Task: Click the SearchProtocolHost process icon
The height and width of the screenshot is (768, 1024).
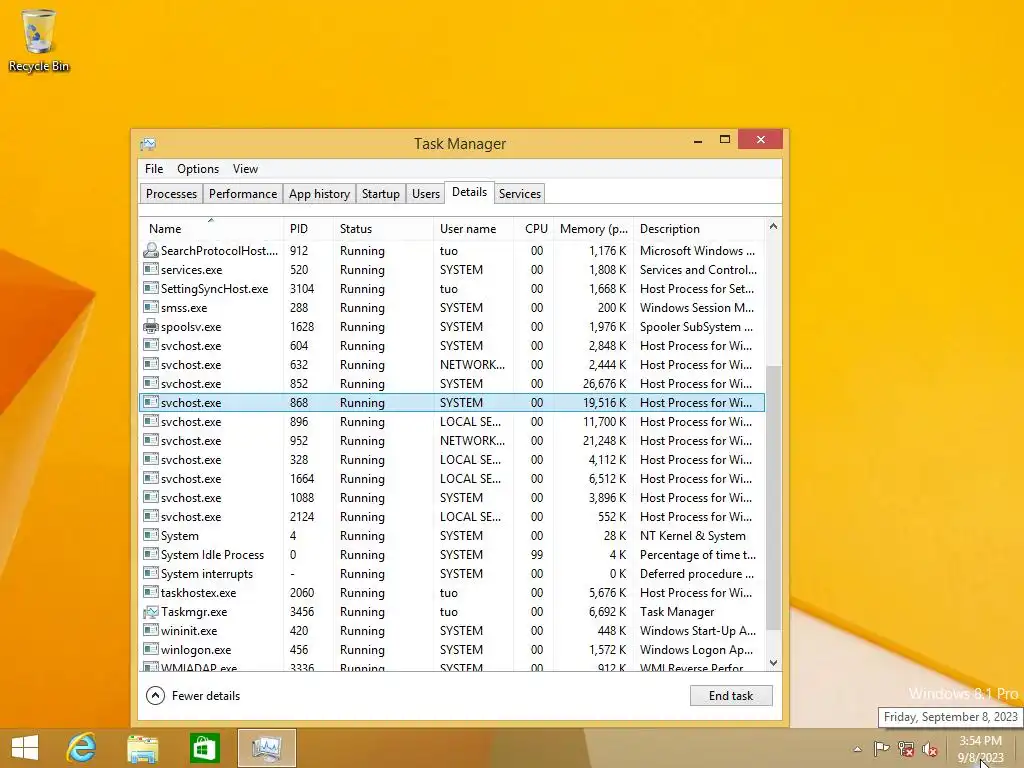Action: pos(151,250)
